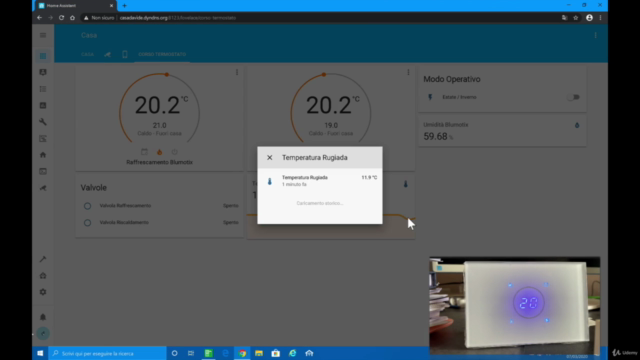Click the browser back arrow
The width and height of the screenshot is (640, 360).
click(39, 18)
